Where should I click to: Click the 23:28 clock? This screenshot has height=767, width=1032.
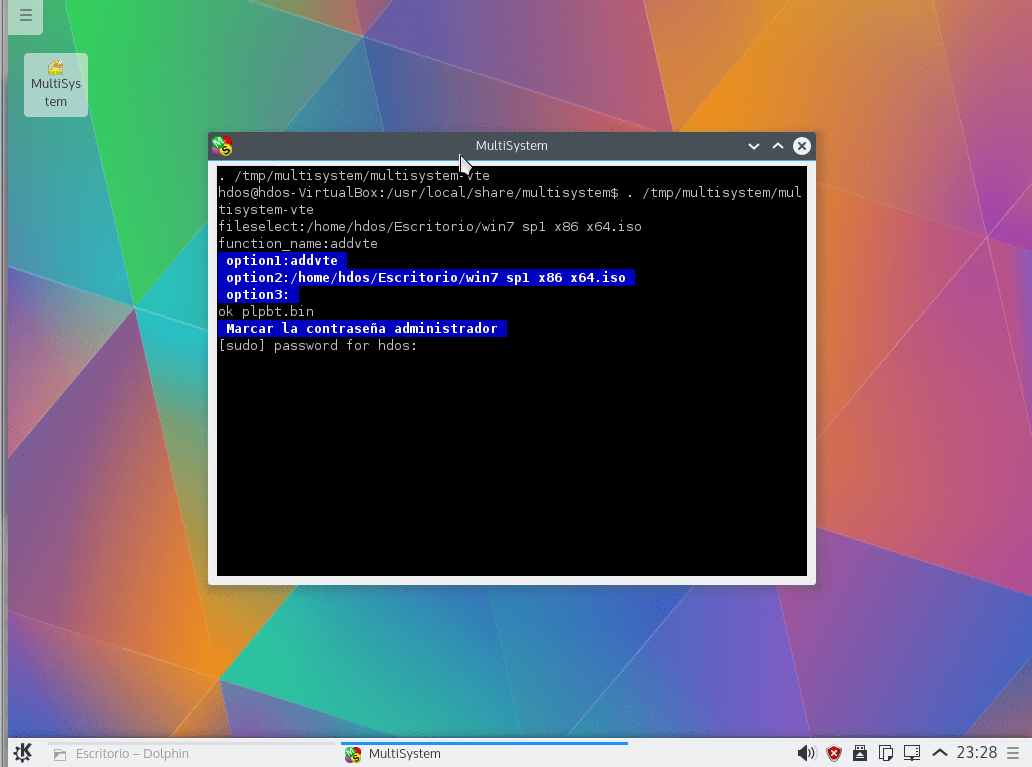click(x=977, y=753)
